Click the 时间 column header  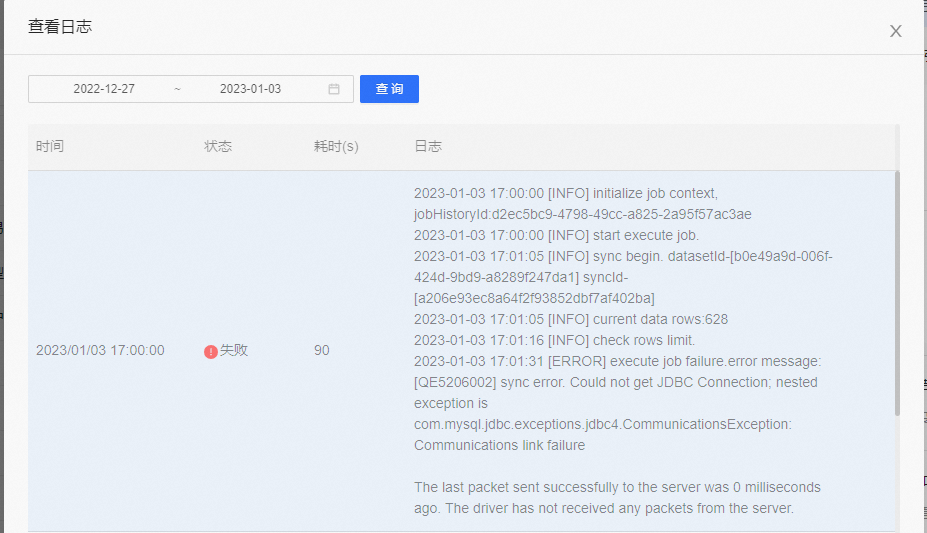tap(50, 146)
